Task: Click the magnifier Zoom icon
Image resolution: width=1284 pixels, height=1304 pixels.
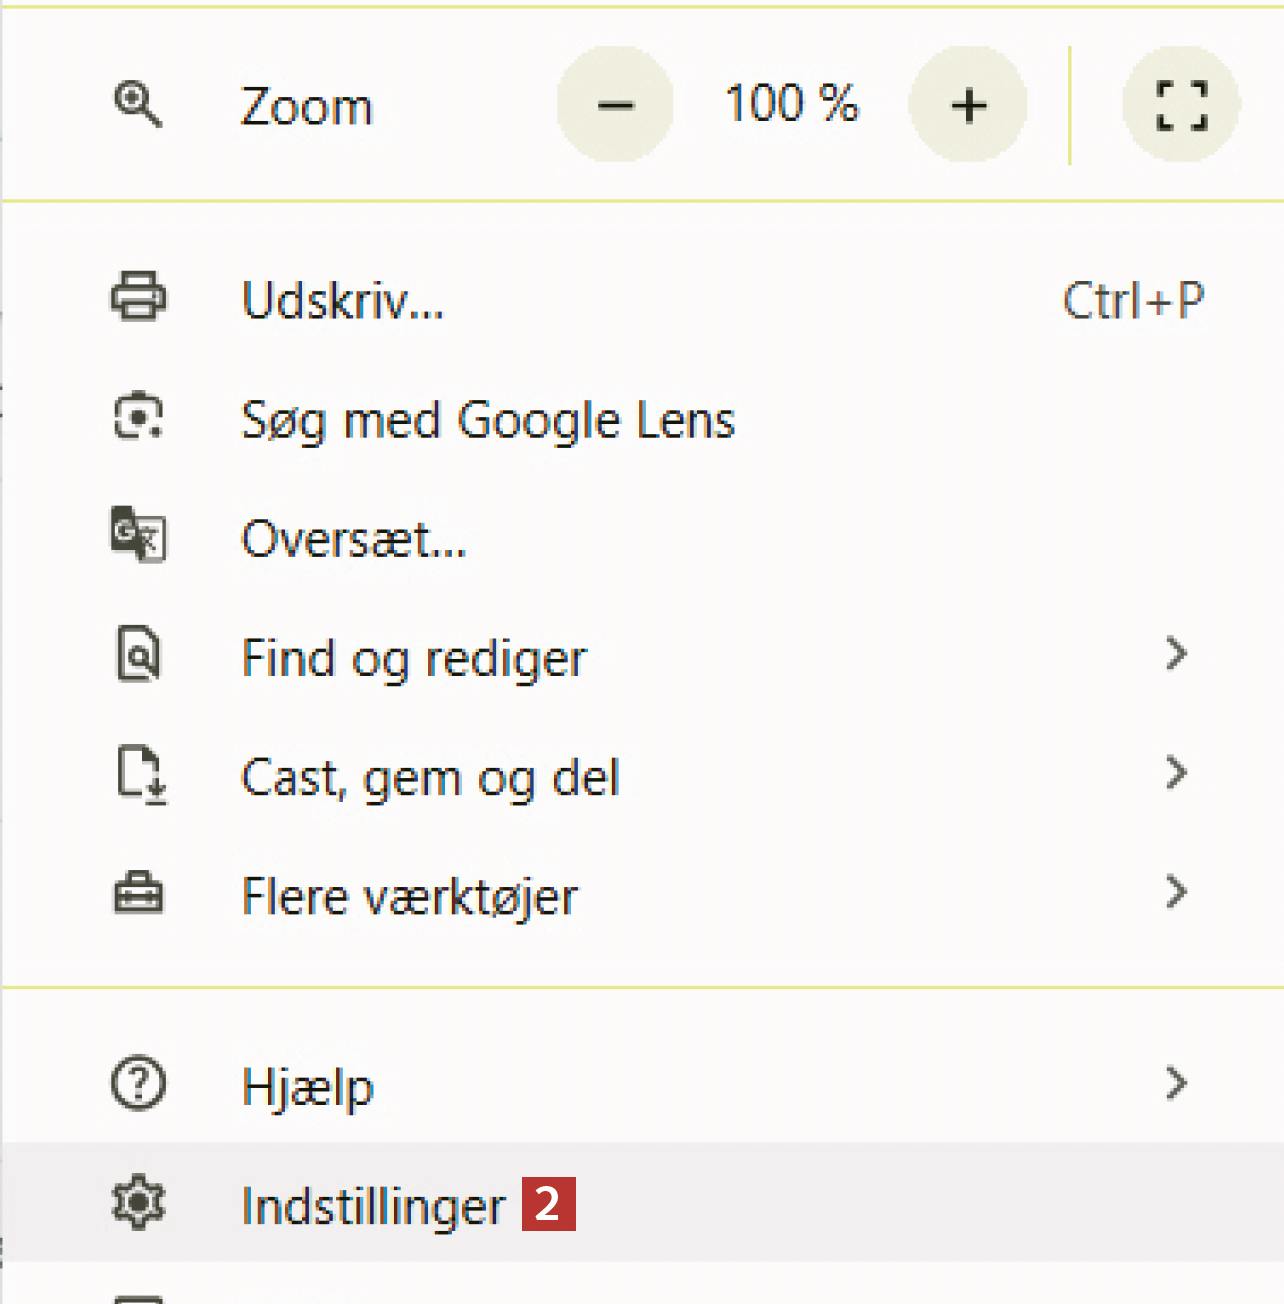Action: click(137, 104)
